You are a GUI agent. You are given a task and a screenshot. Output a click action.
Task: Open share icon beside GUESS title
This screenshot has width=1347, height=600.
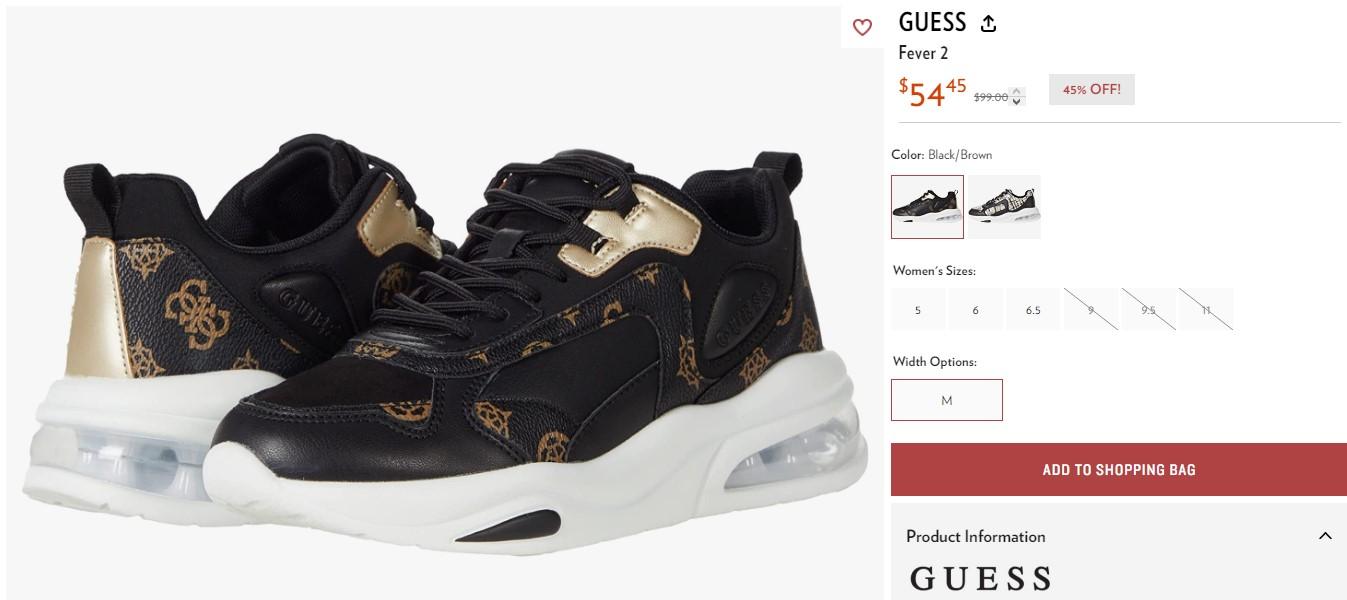pos(988,24)
